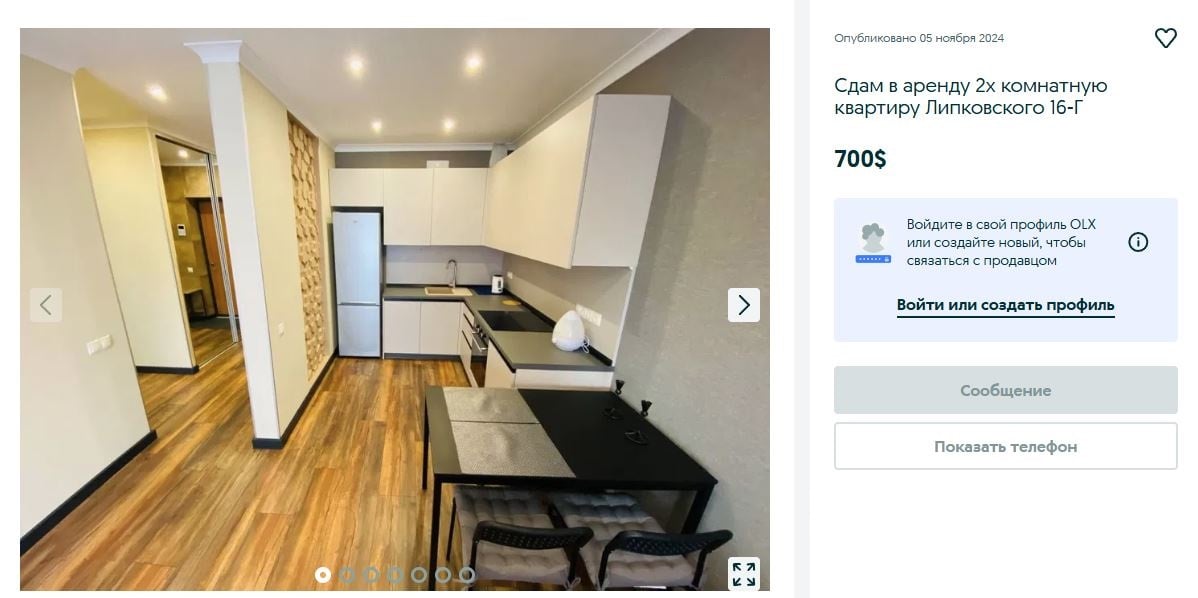This screenshot has width=1198, height=598.
Task: Switch to the third gallery dot
Action: [x=371, y=574]
